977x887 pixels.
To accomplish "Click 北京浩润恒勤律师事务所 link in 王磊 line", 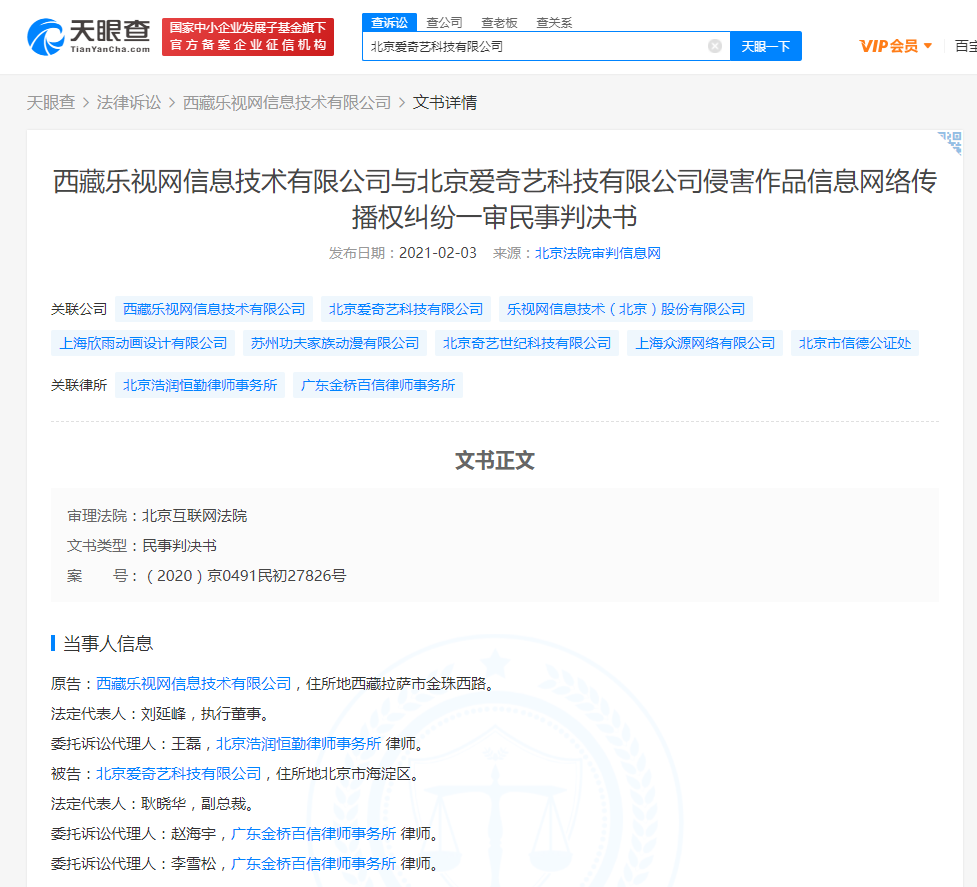I will click(298, 743).
